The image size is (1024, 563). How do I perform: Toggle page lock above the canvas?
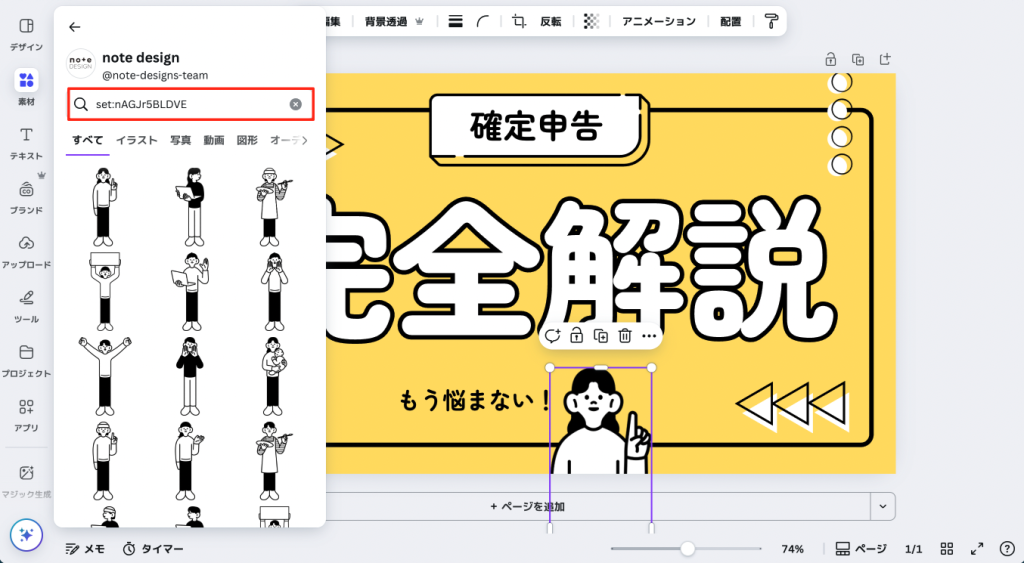coord(830,59)
